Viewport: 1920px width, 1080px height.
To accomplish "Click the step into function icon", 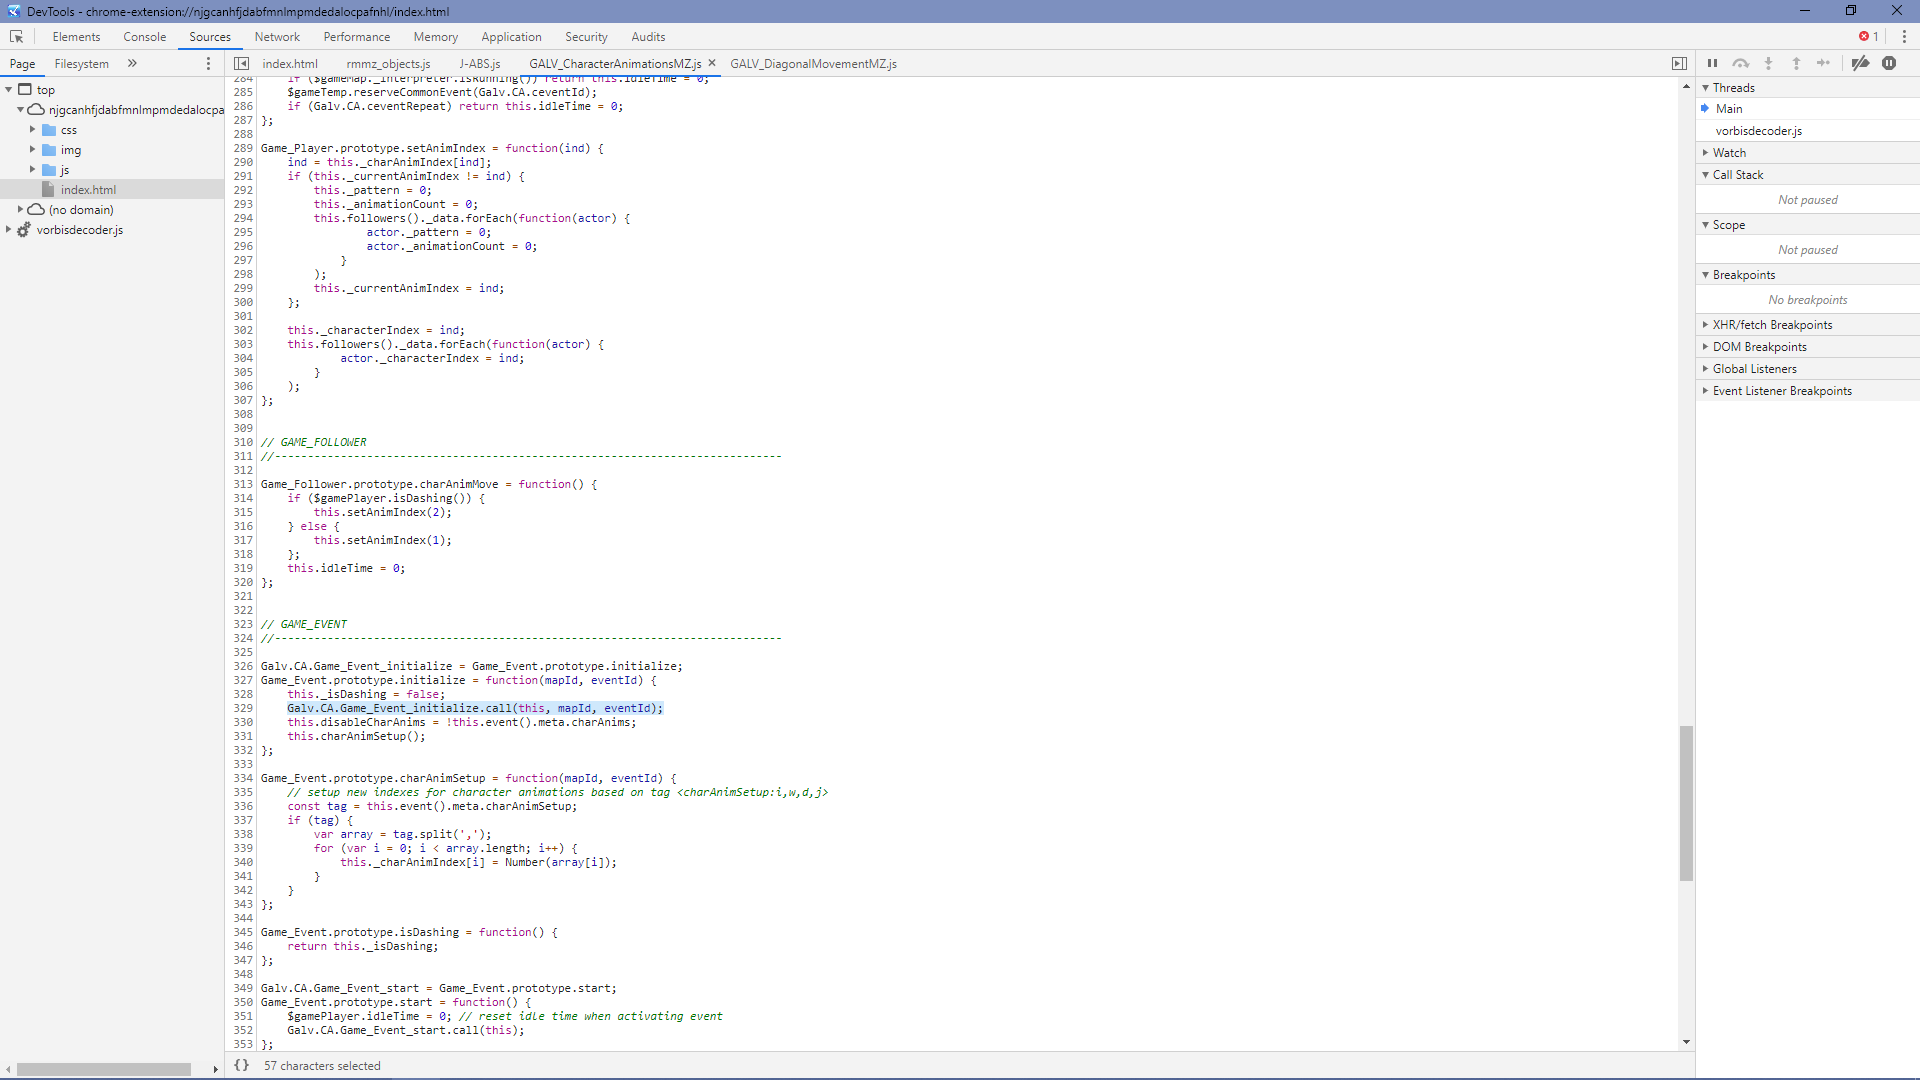I will pyautogui.click(x=1769, y=63).
